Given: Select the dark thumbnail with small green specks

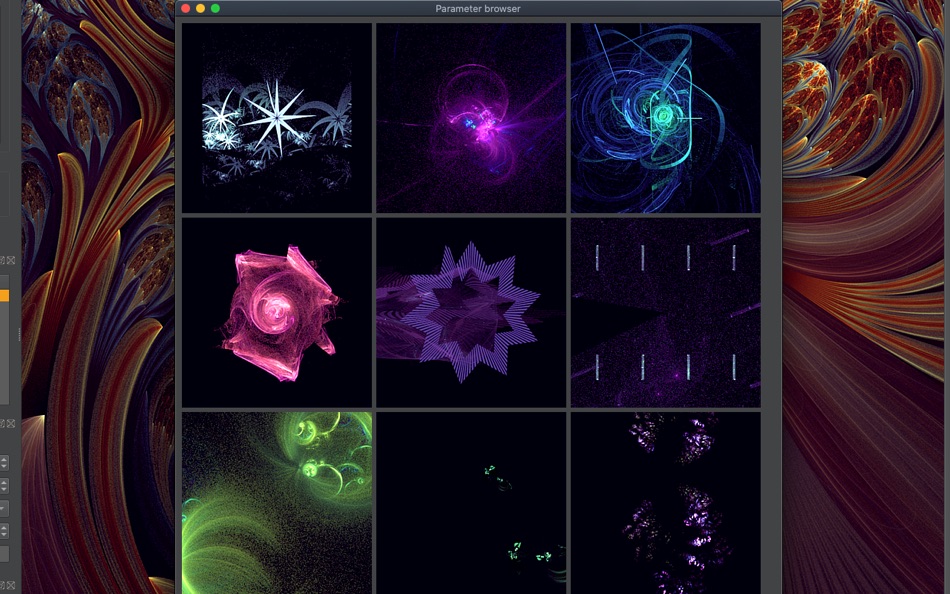Looking at the screenshot, I should point(471,505).
